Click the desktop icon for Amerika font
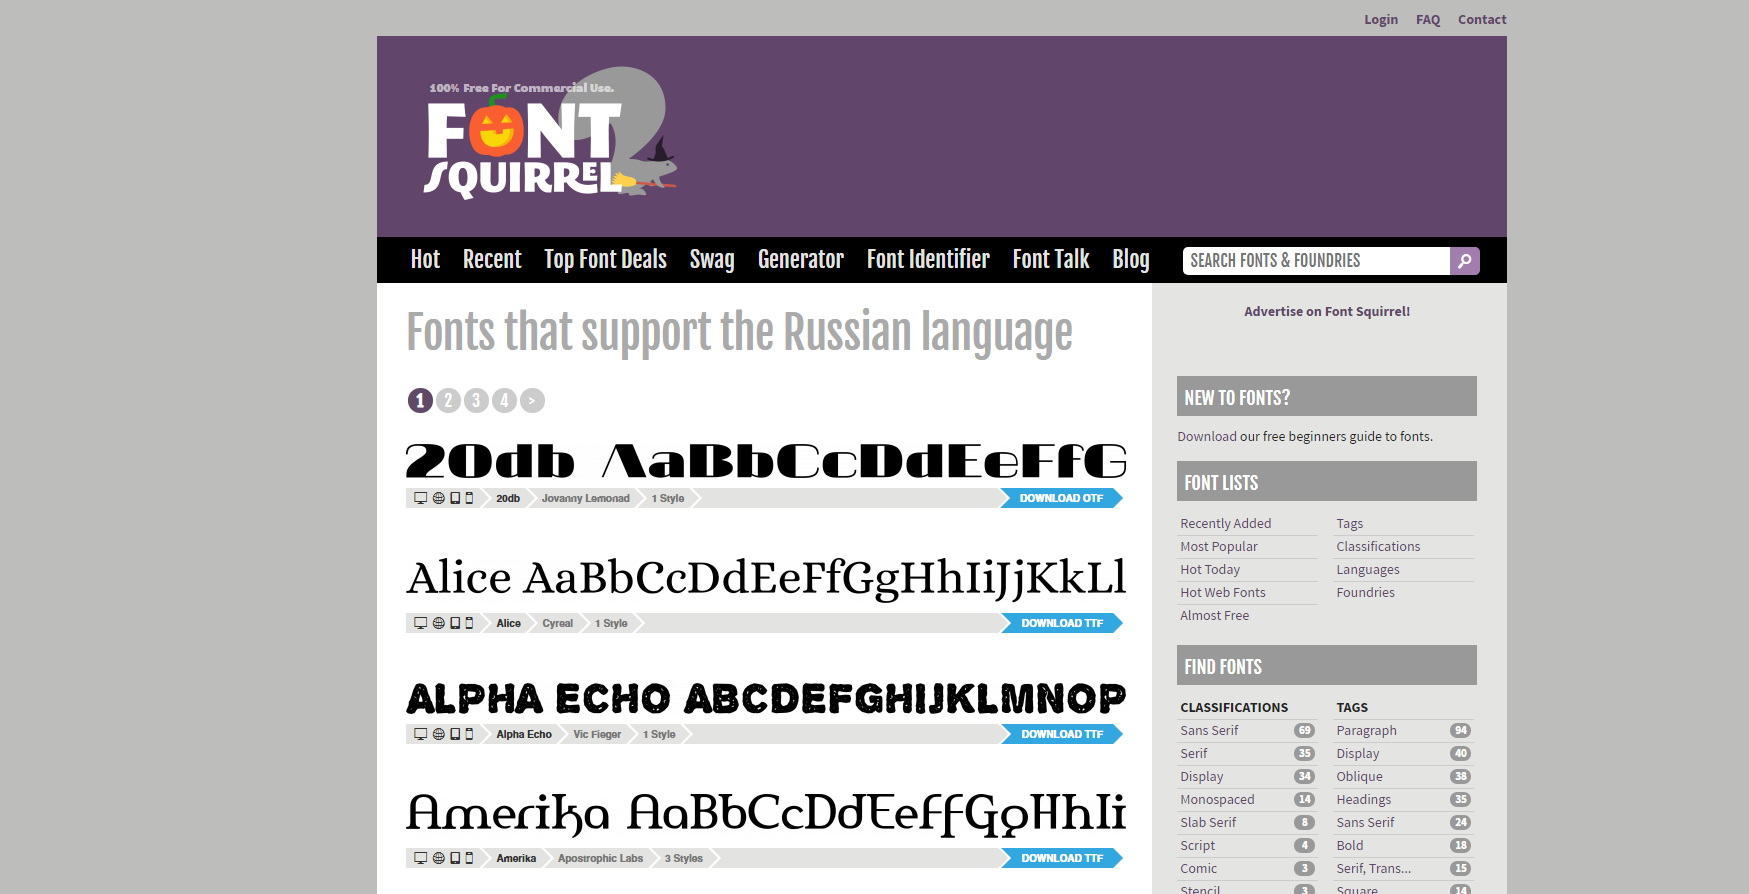 tap(421, 858)
